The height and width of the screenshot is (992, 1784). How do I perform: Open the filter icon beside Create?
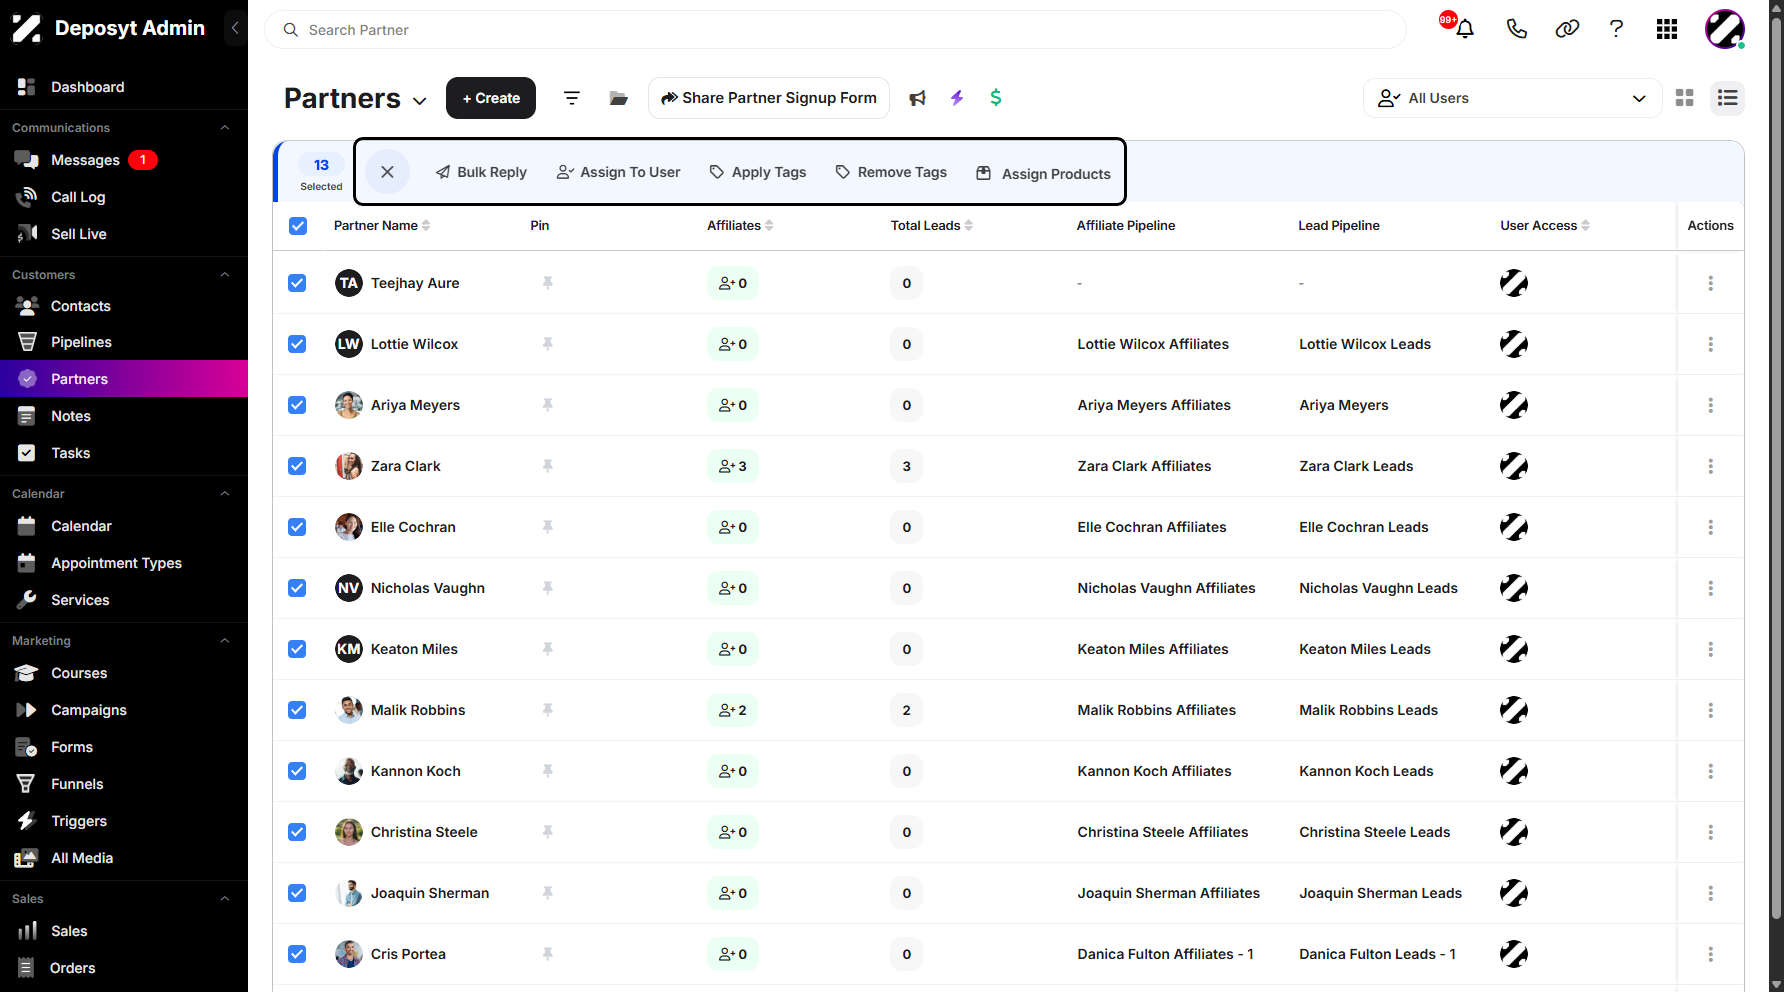[x=572, y=98]
